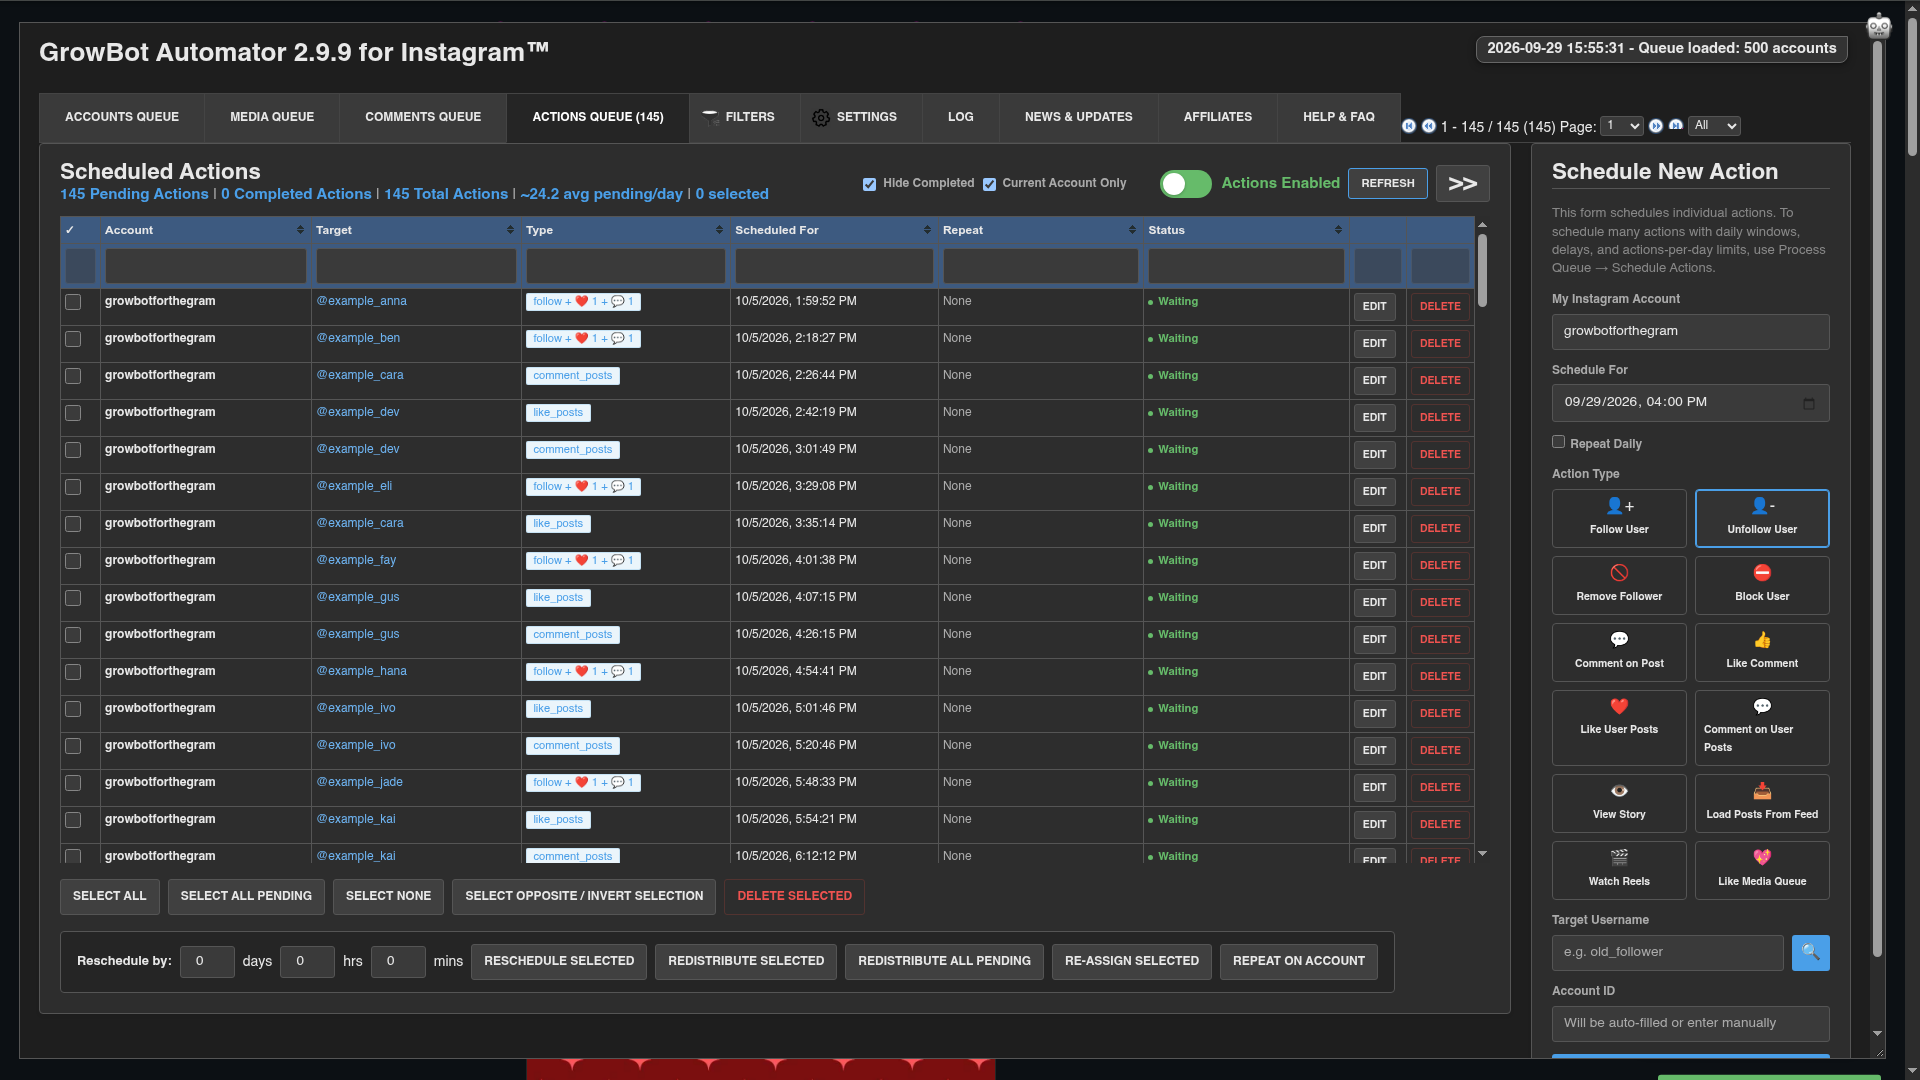Select the Block User action type
Viewport: 1920px width, 1080px height.
[1762, 585]
